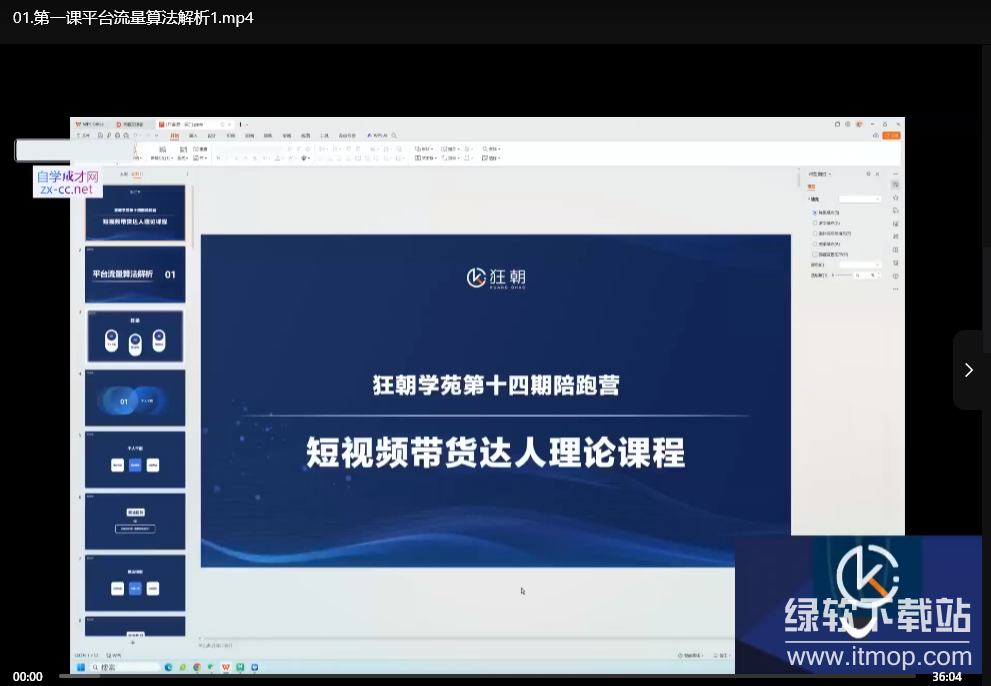Click the 开始 ribbon tab
This screenshot has width=991, height=686.
[x=174, y=135]
